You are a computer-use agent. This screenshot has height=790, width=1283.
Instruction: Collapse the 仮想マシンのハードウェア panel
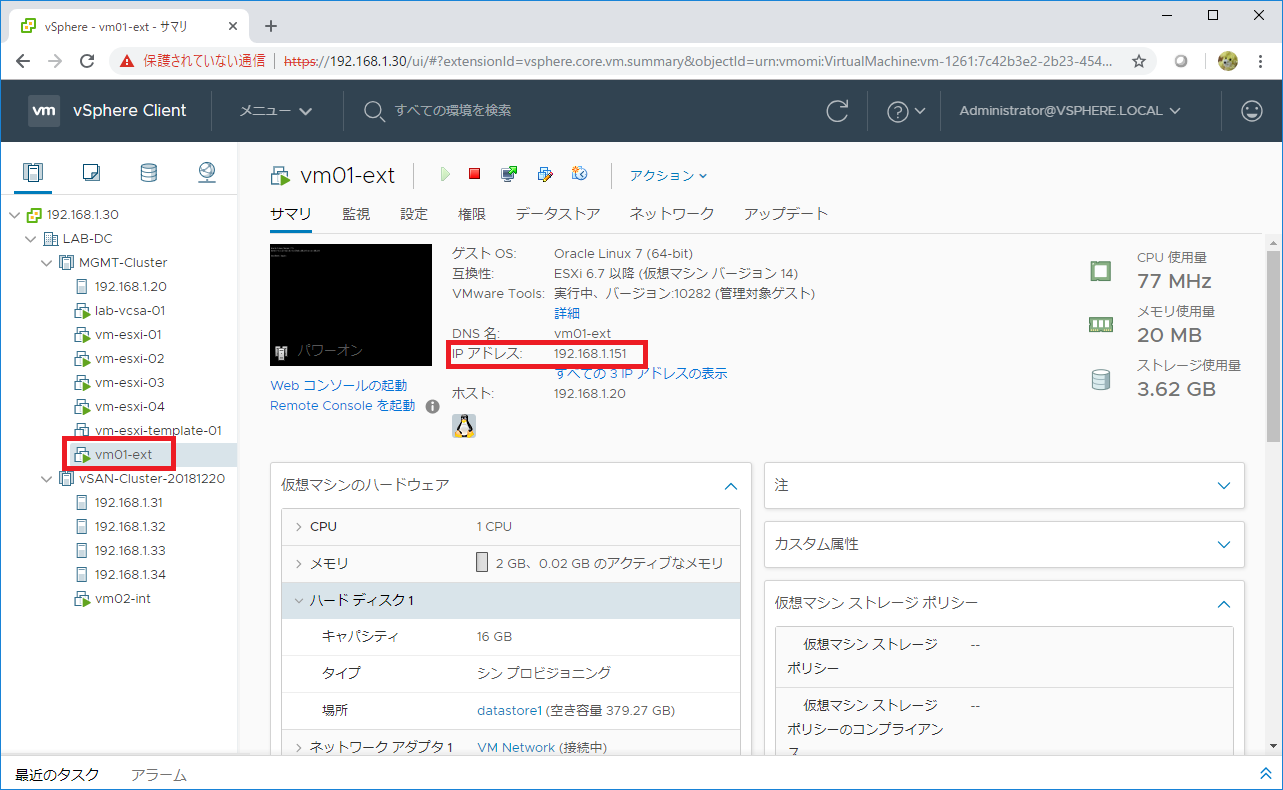click(731, 486)
